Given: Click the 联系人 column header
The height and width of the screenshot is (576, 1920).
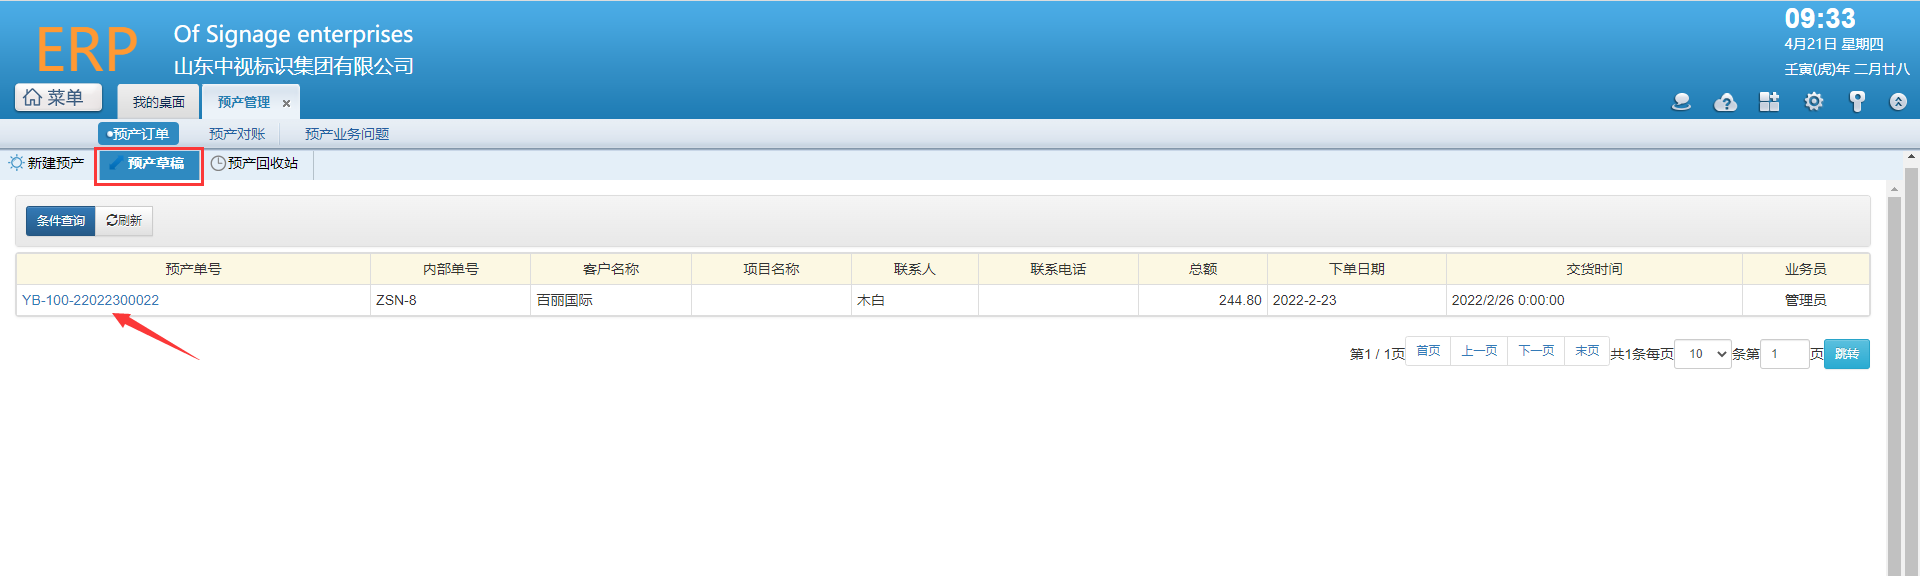Looking at the screenshot, I should tap(915, 269).
